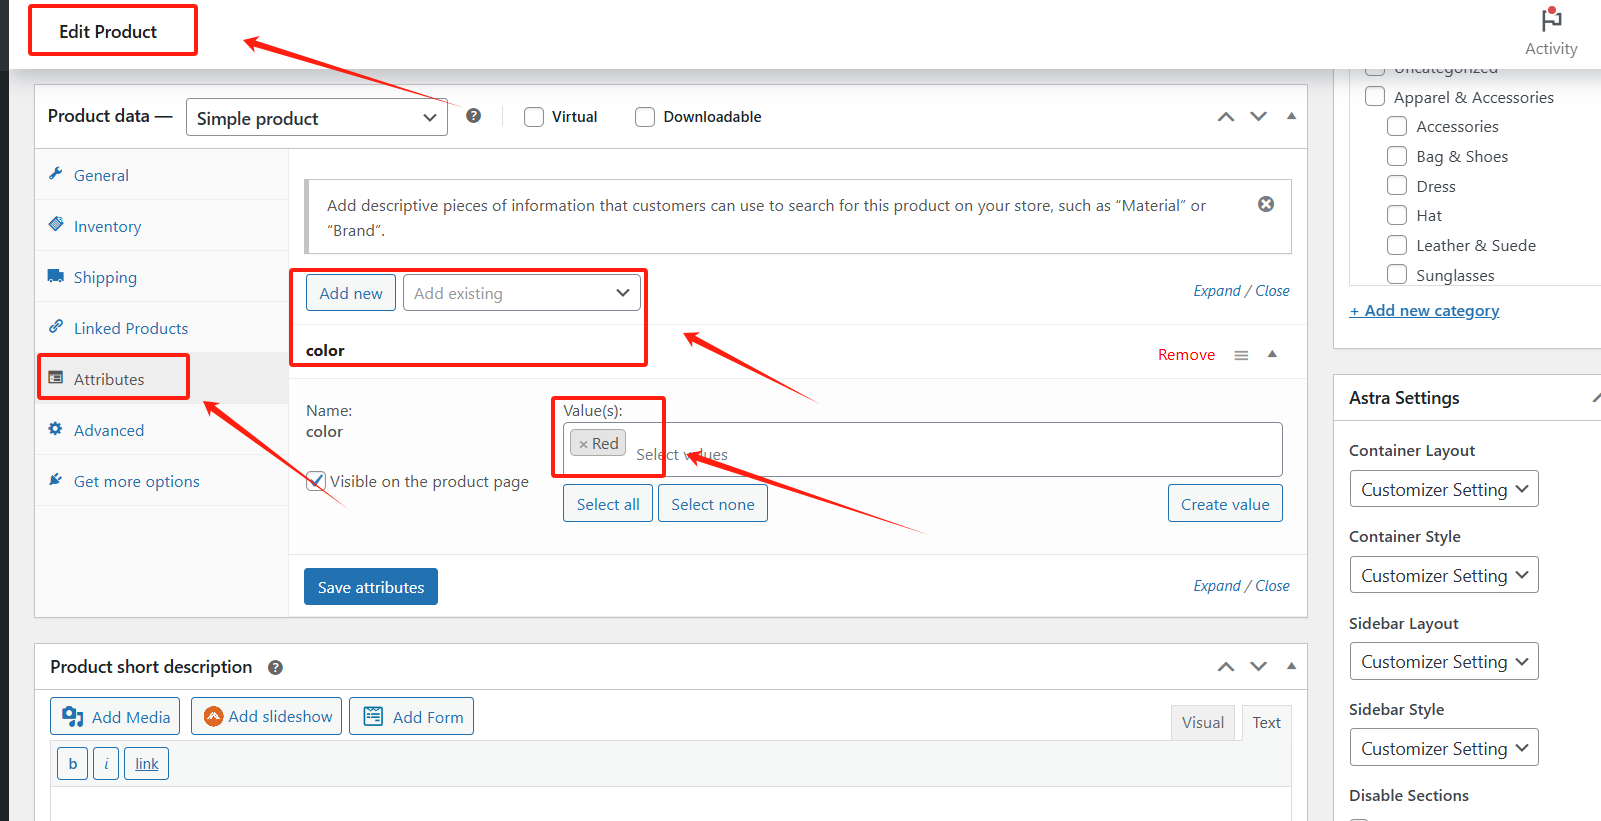The width and height of the screenshot is (1601, 821).
Task: Check the Bag & Shoes category
Action: point(1397,156)
